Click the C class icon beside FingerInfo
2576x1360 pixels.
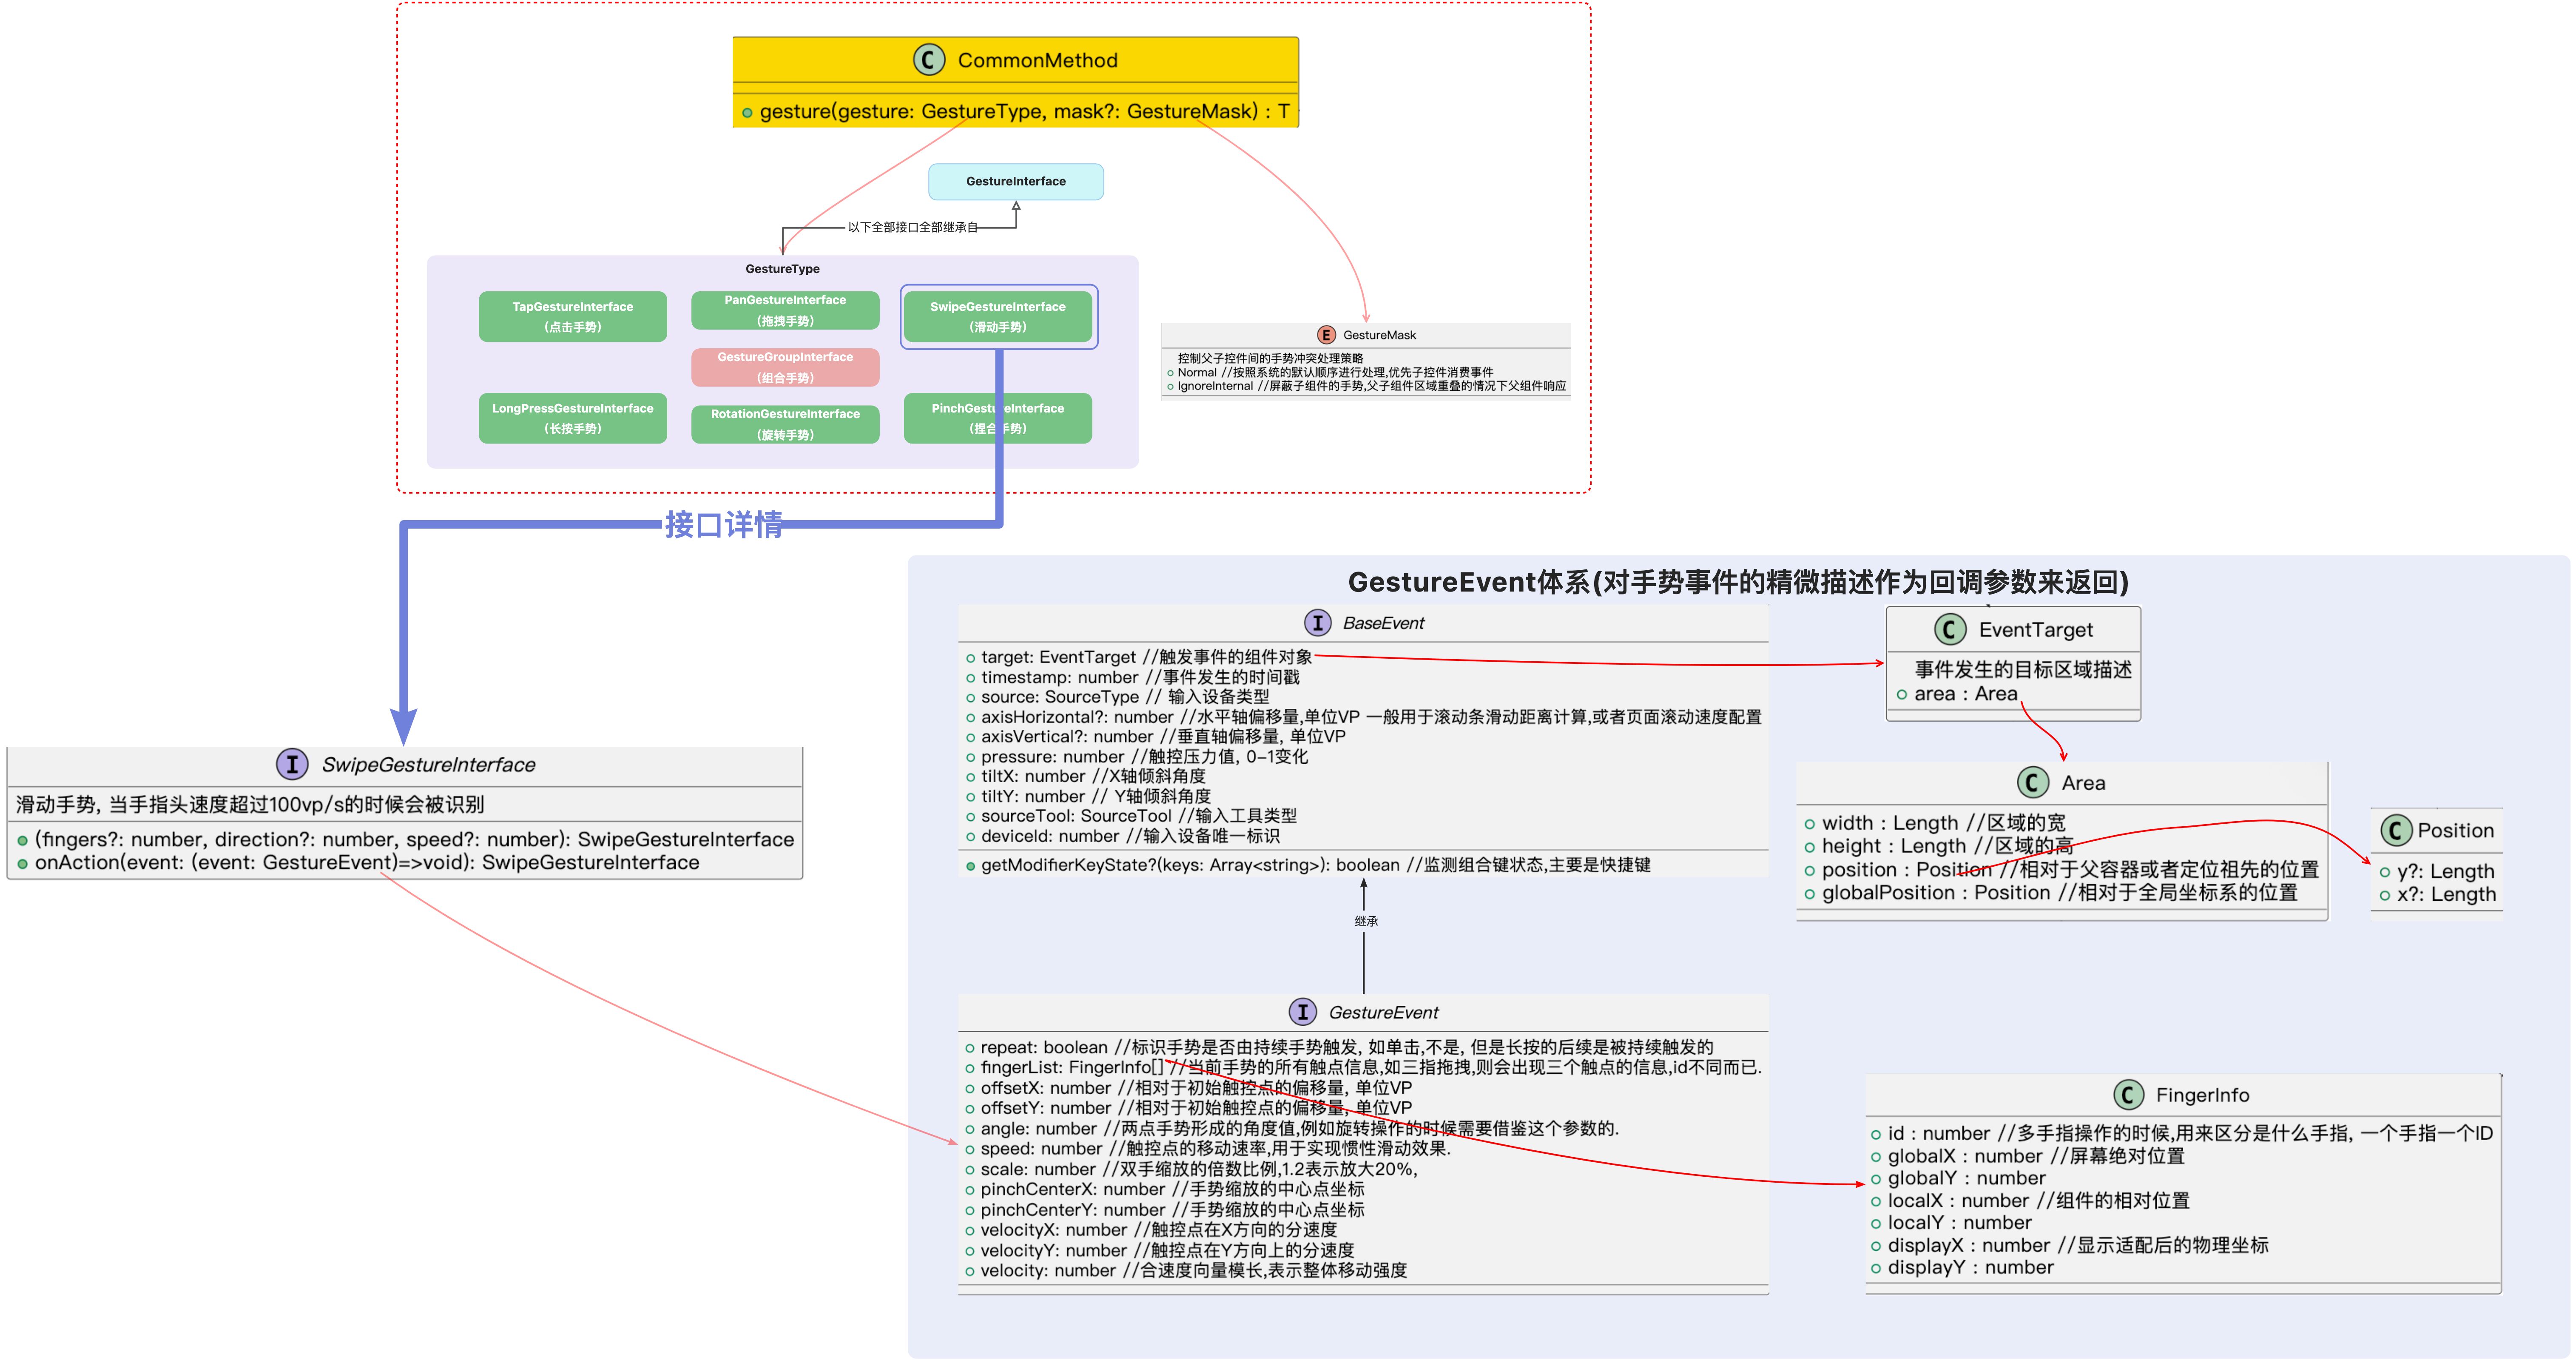point(2129,1095)
